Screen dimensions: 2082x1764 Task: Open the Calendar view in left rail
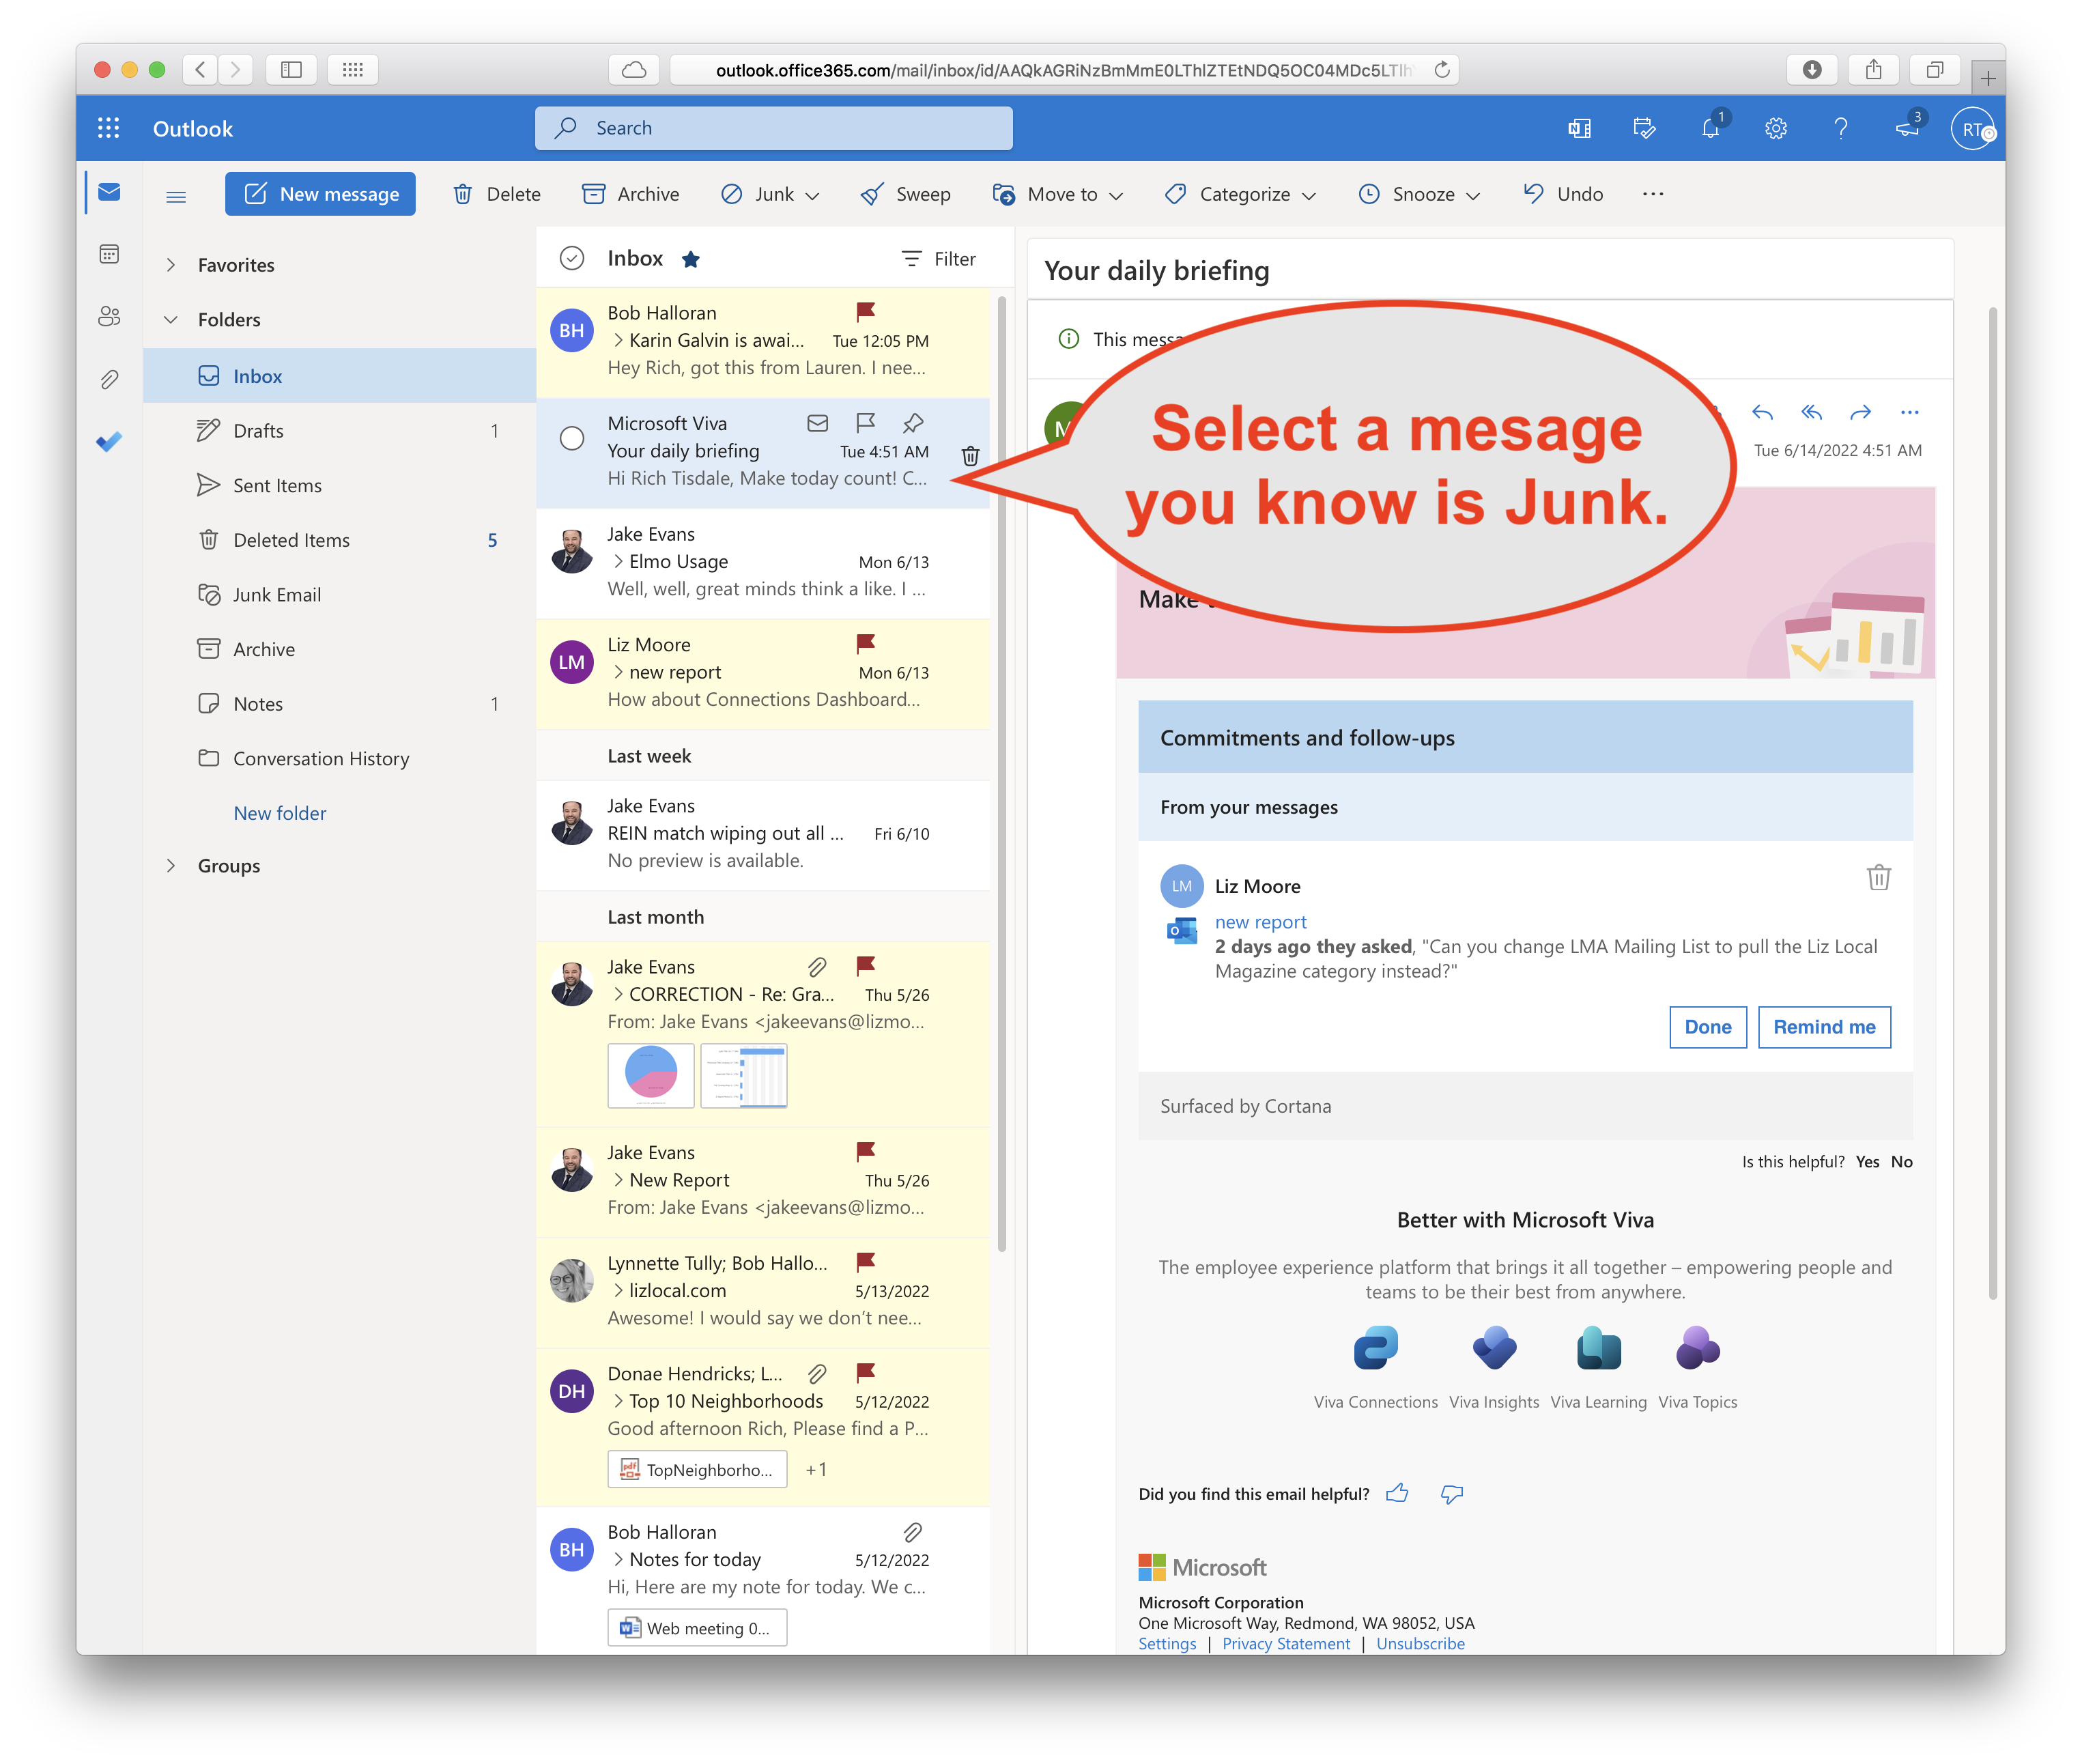[109, 254]
